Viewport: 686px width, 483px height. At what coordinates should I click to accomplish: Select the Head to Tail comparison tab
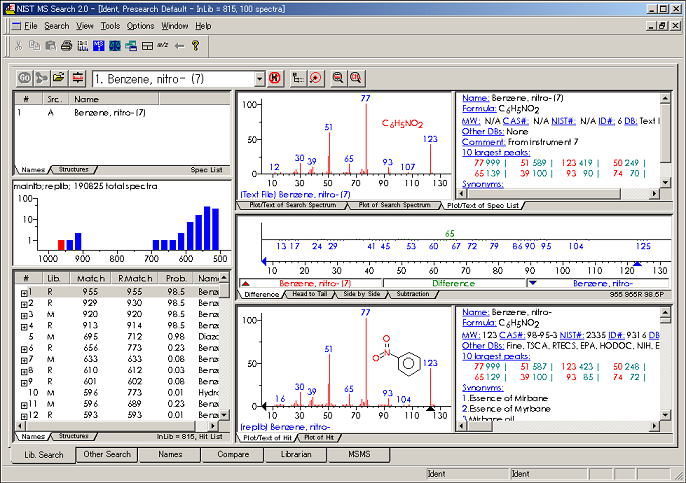[309, 294]
